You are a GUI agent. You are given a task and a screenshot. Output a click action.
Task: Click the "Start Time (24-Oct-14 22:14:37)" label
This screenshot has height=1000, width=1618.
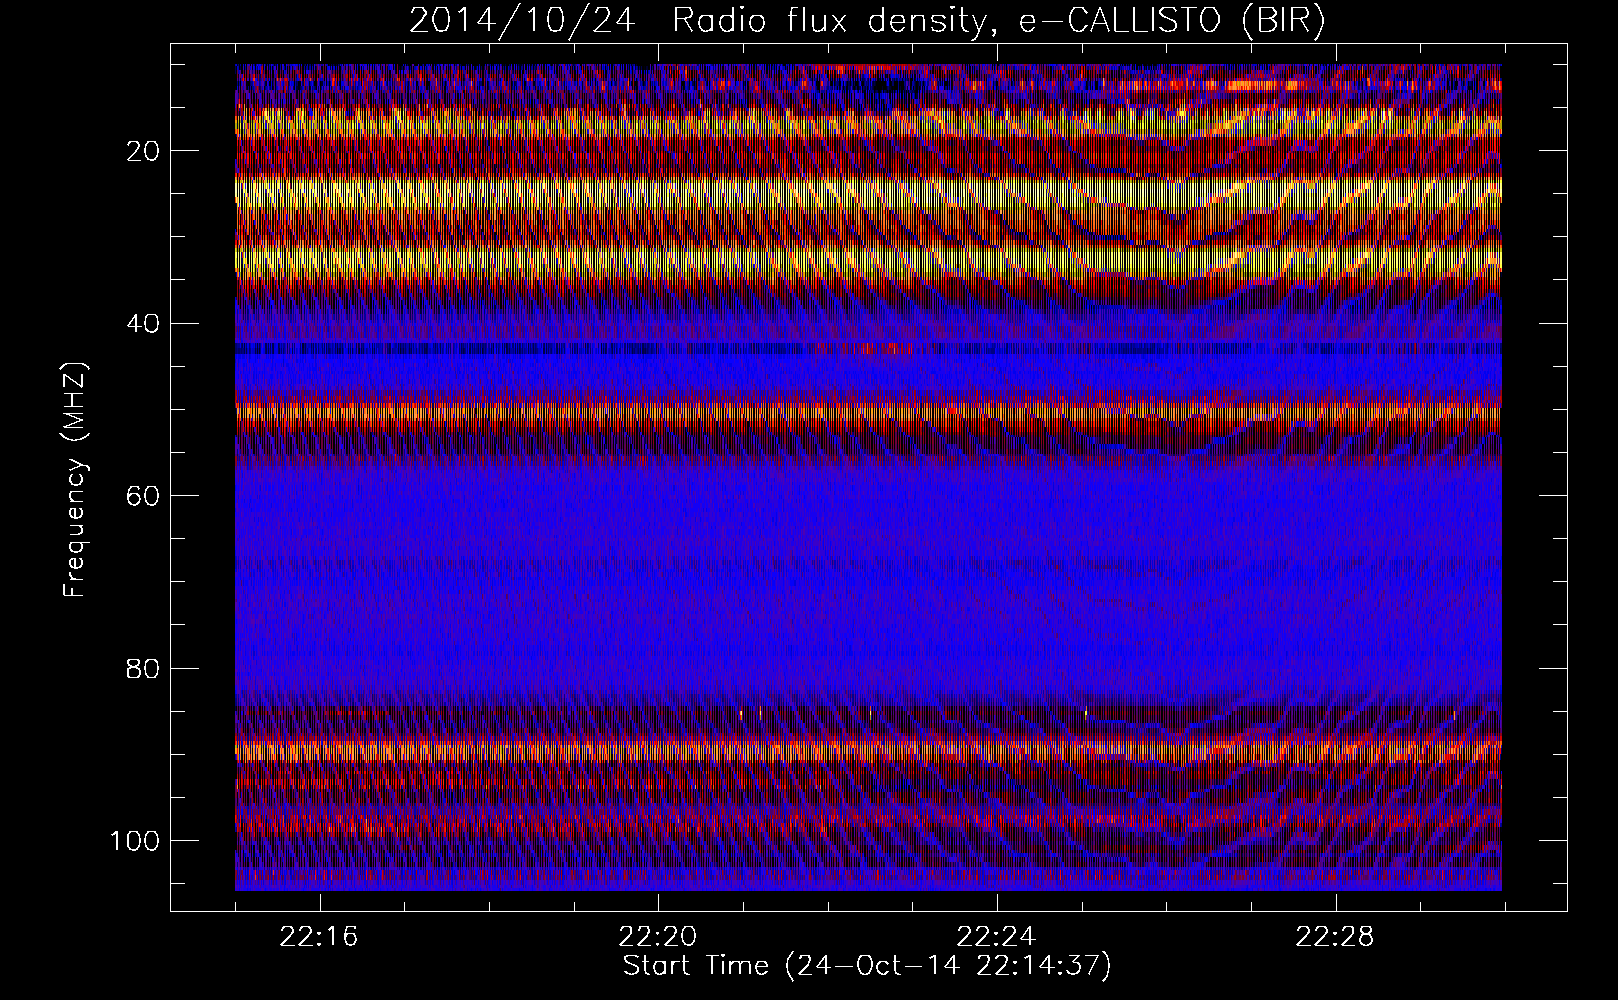click(867, 966)
